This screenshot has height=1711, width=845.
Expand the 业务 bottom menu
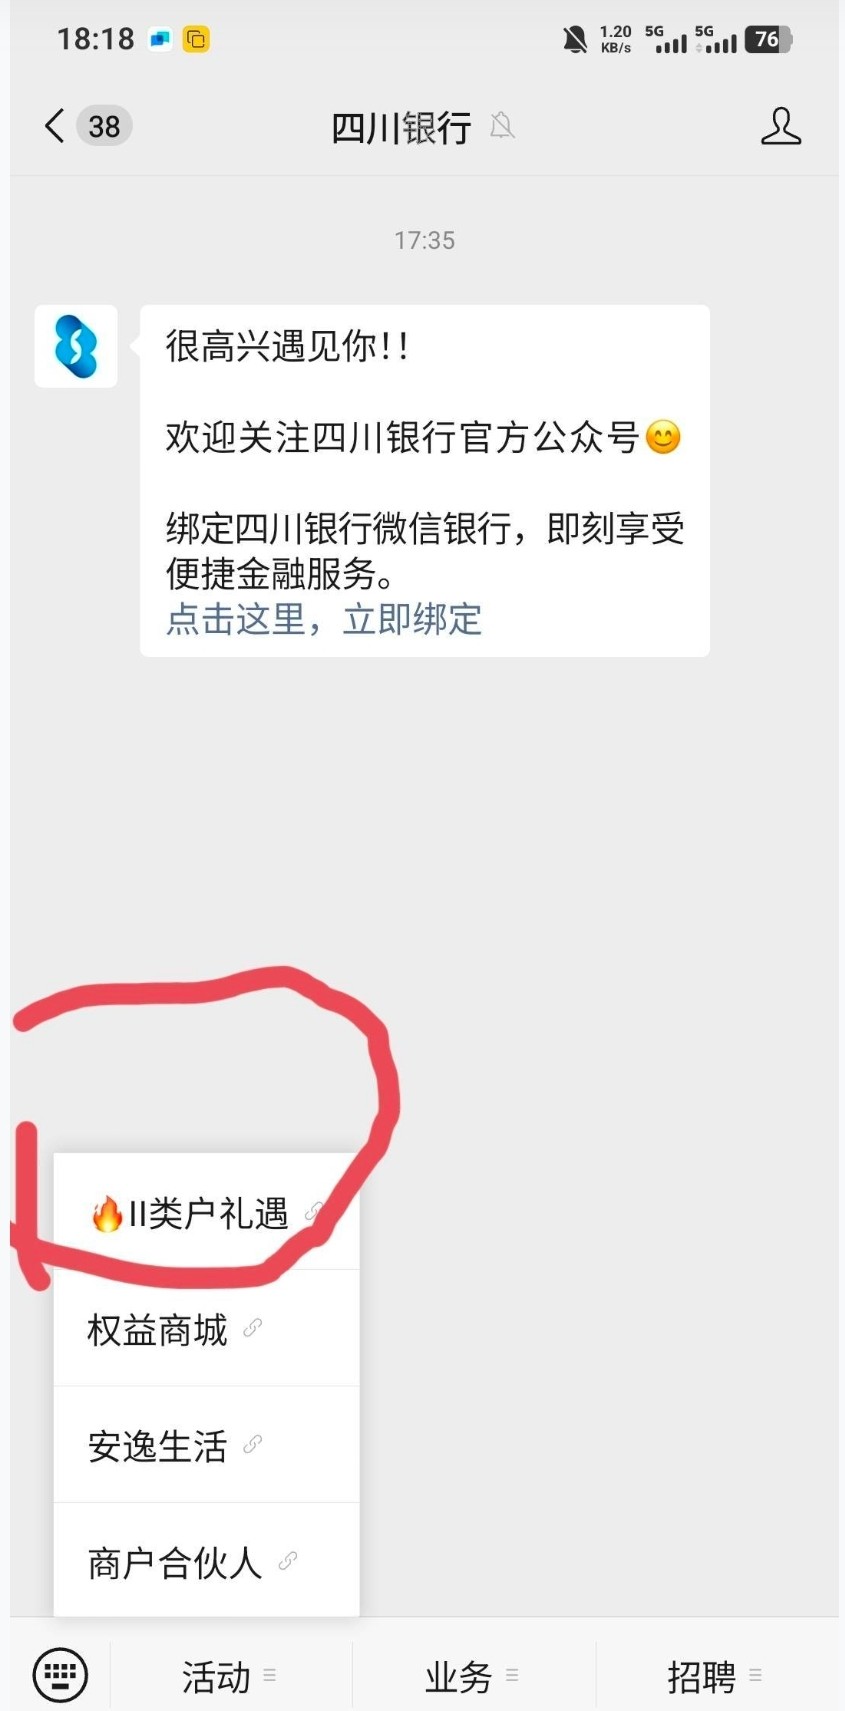473,1676
